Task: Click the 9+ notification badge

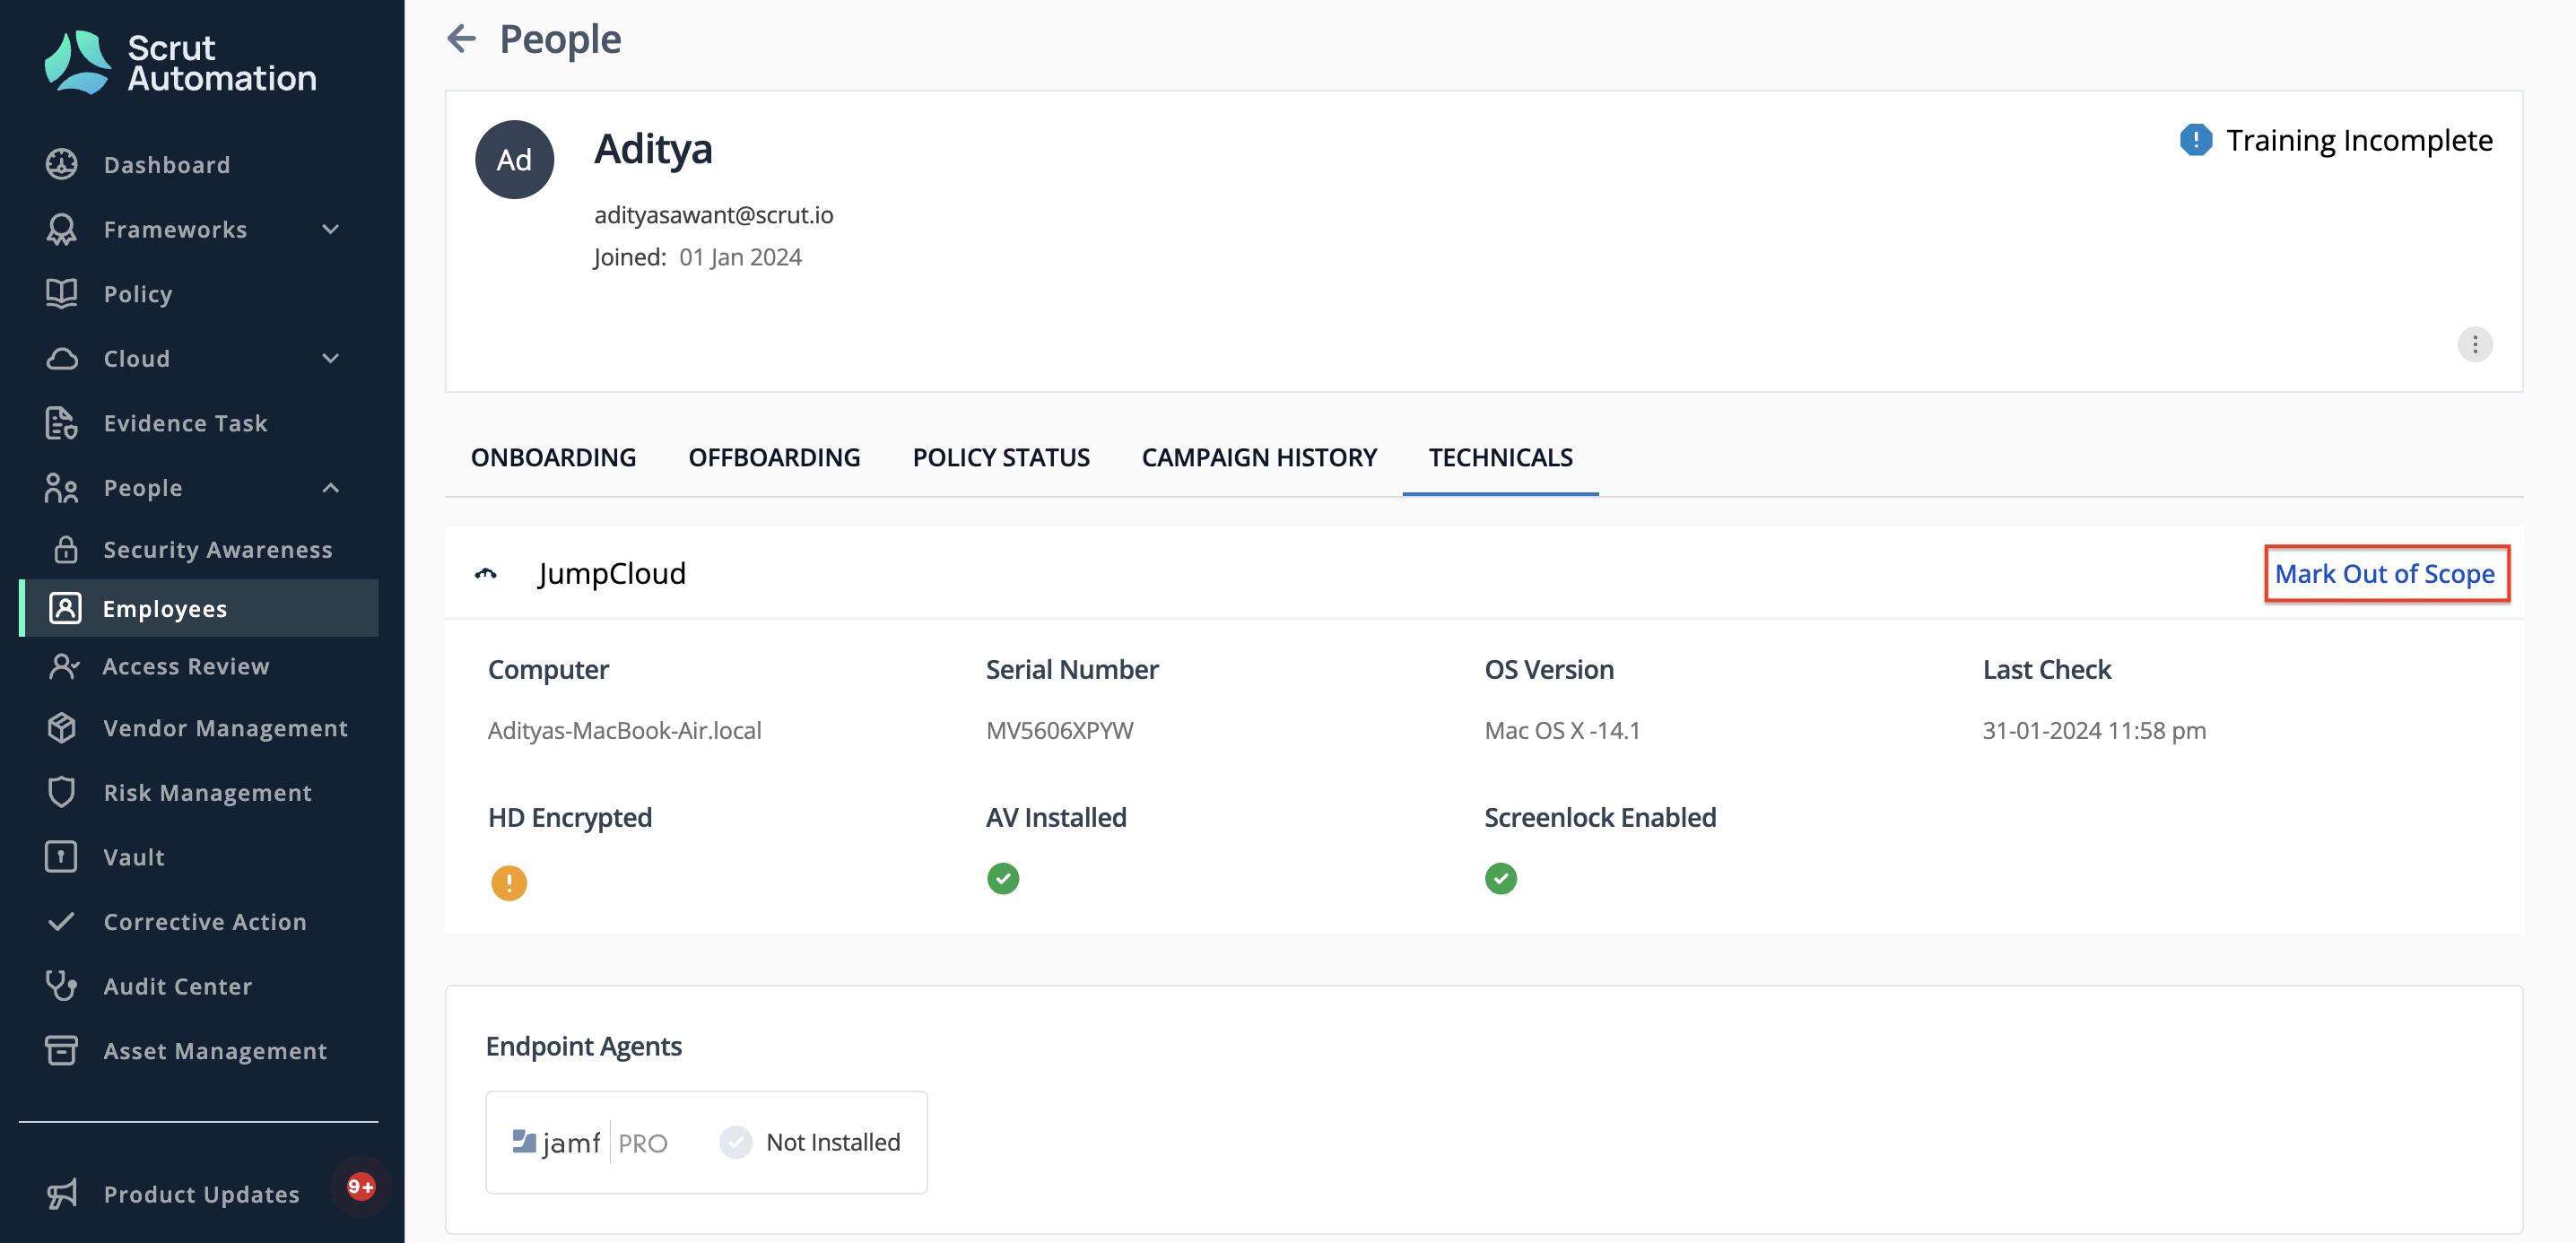Action: point(361,1187)
